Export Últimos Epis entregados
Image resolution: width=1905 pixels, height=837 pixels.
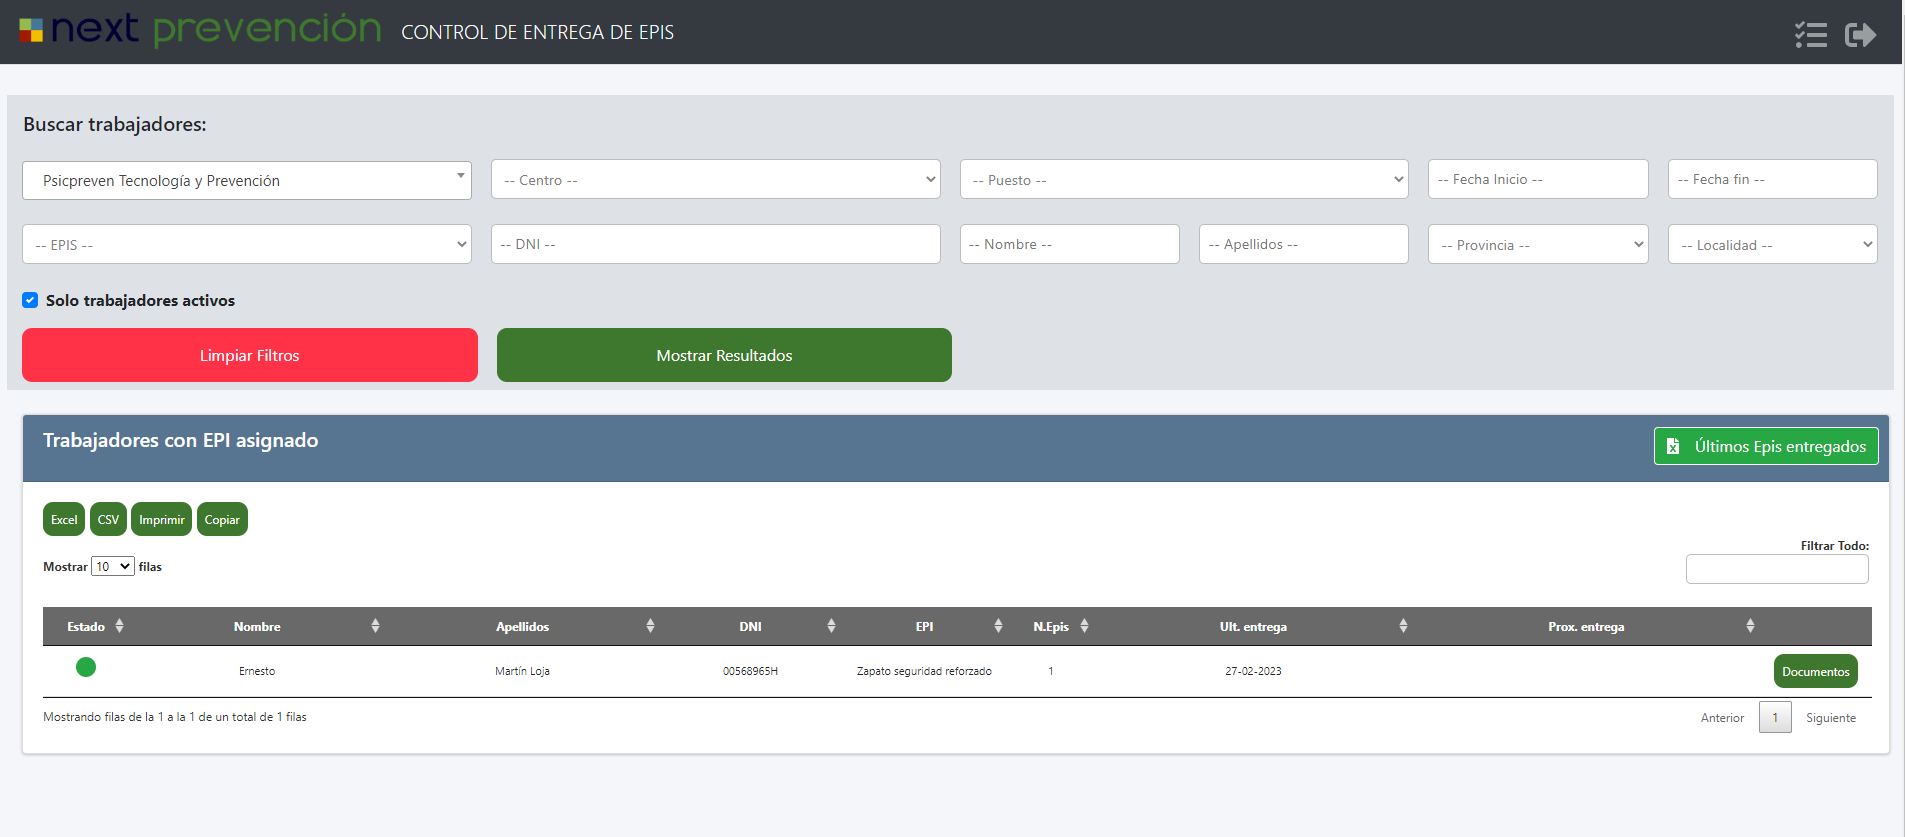(1766, 446)
